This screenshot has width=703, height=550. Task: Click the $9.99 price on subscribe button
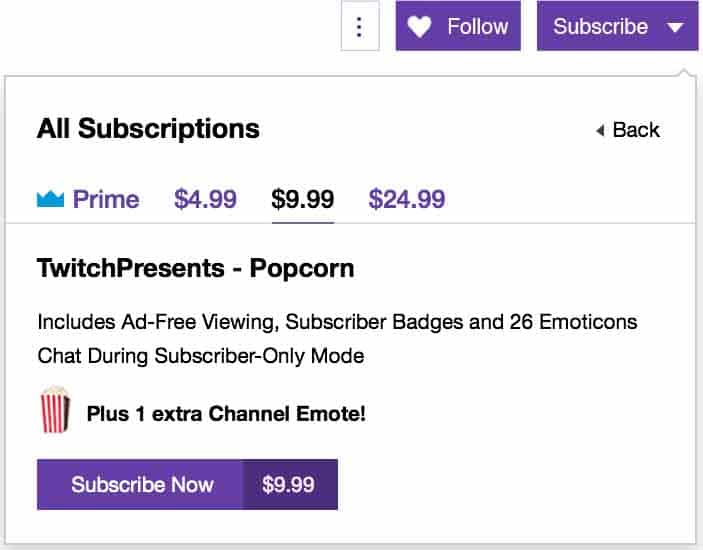click(288, 485)
